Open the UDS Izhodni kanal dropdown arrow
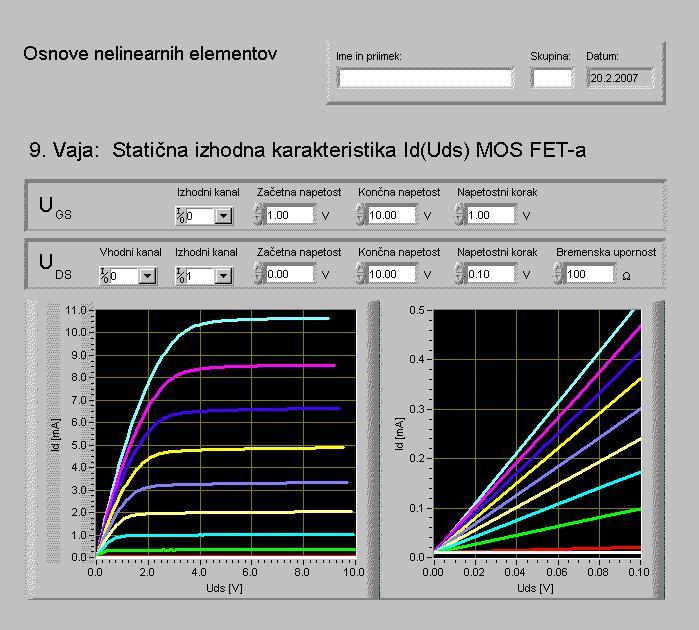 point(223,276)
